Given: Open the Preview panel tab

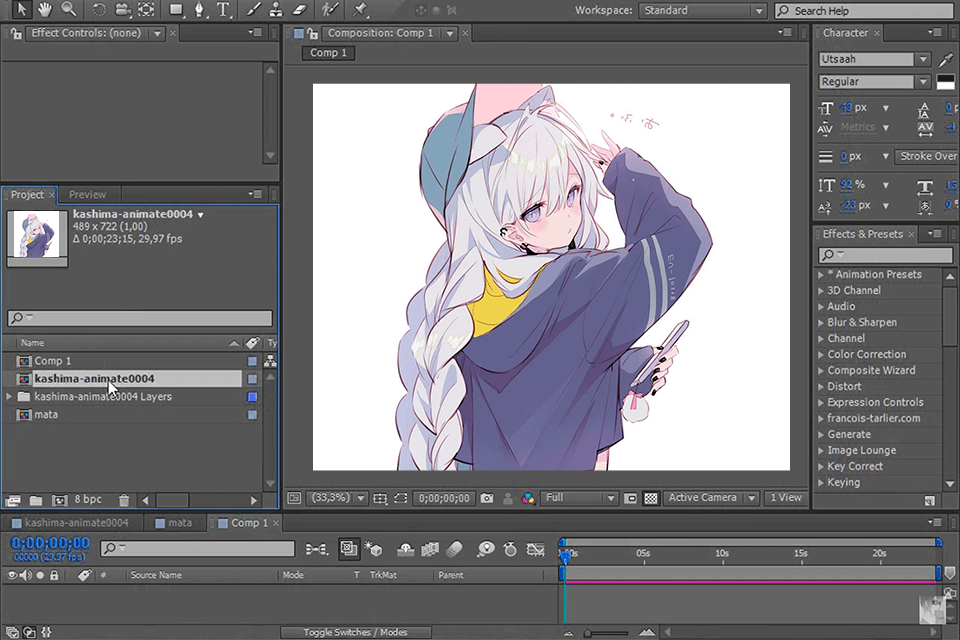Looking at the screenshot, I should pos(87,194).
